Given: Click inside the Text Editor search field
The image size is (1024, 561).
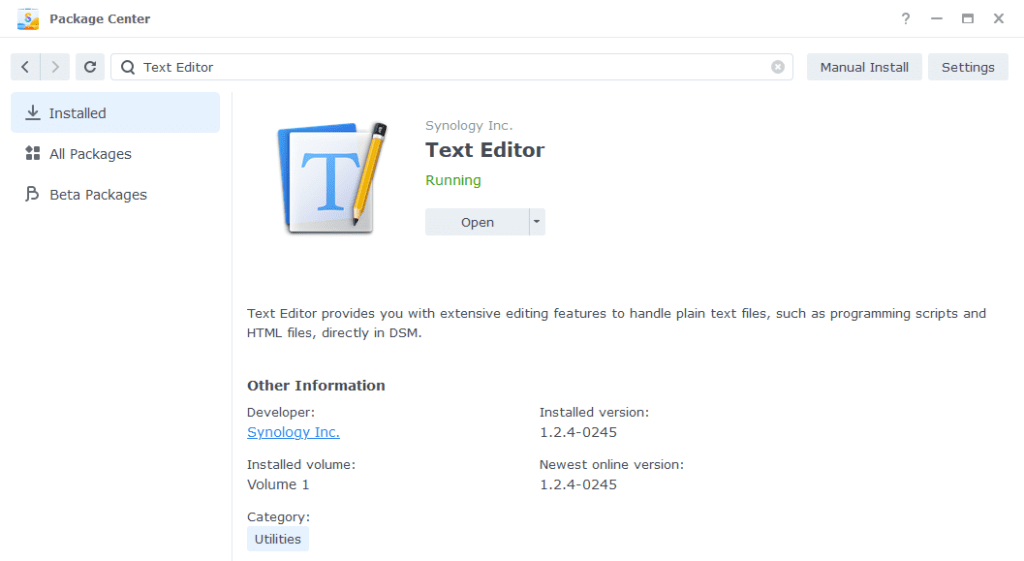Looking at the screenshot, I should (452, 67).
